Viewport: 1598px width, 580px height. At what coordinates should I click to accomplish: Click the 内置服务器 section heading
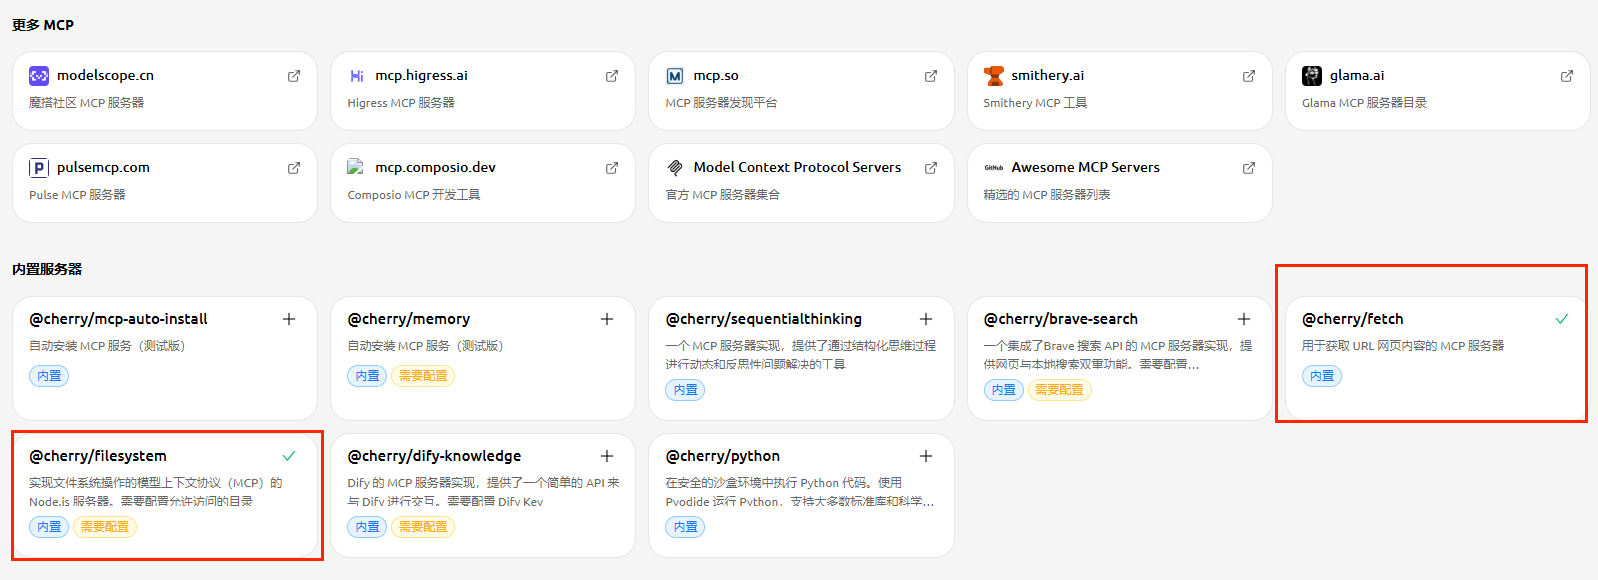[x=47, y=269]
